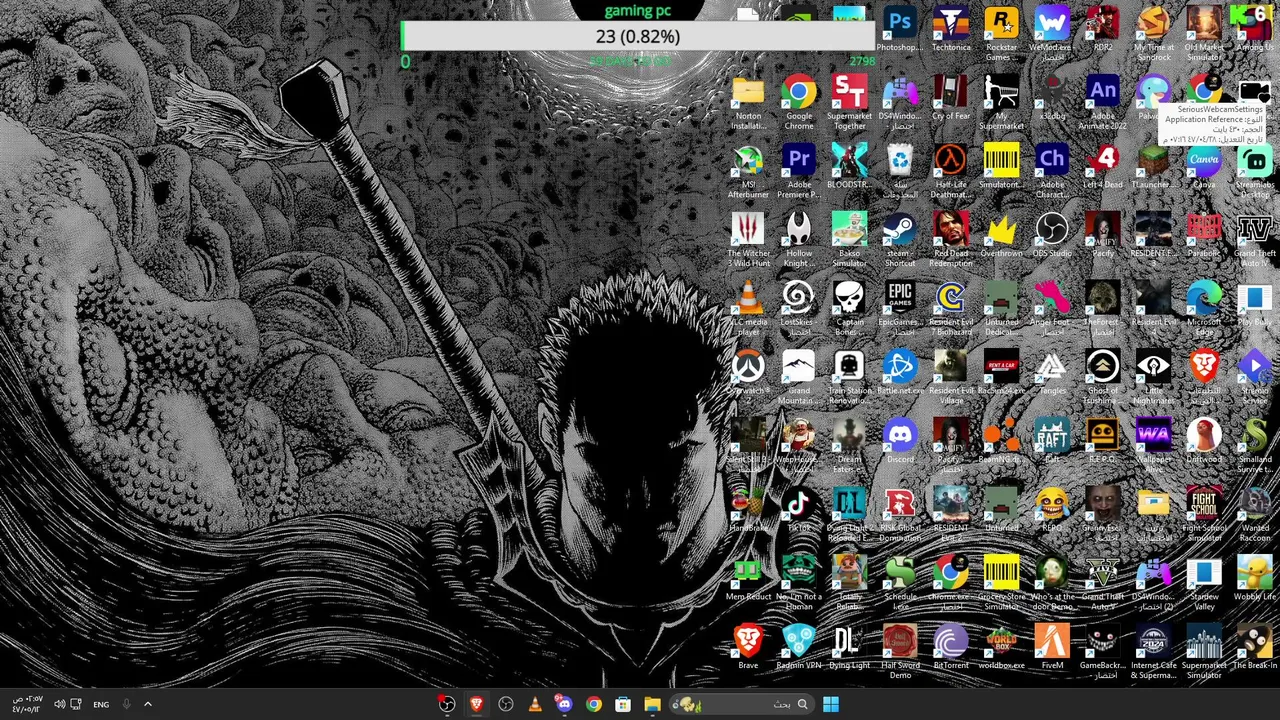The image size is (1280, 720).
Task: Launch Left 4 Dead from the desktop
Action: click(1103, 168)
